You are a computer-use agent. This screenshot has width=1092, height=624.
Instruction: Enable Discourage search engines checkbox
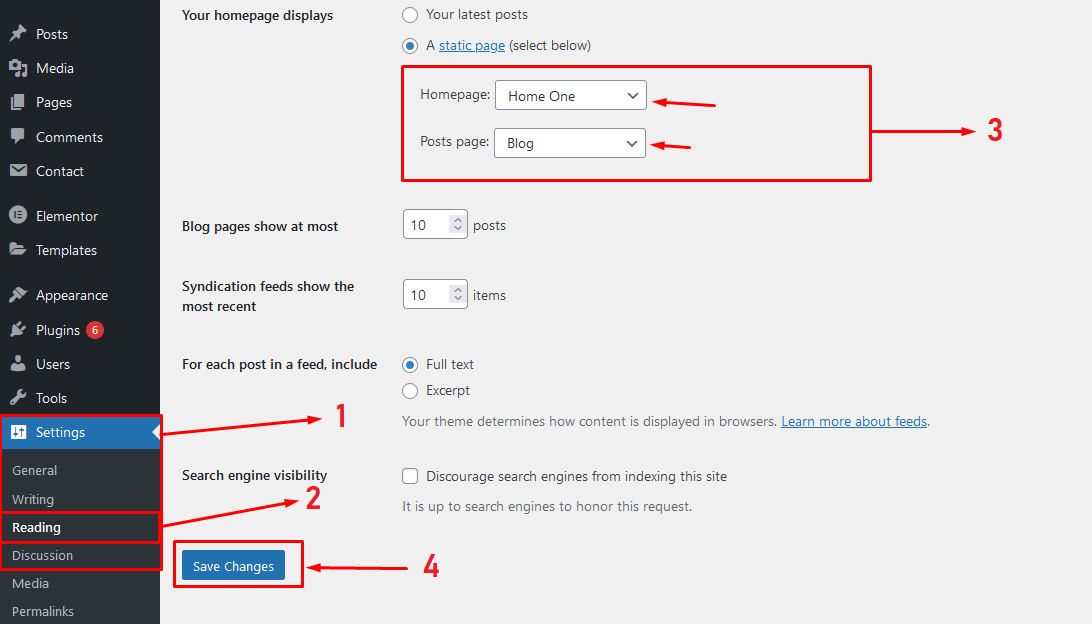(x=410, y=477)
